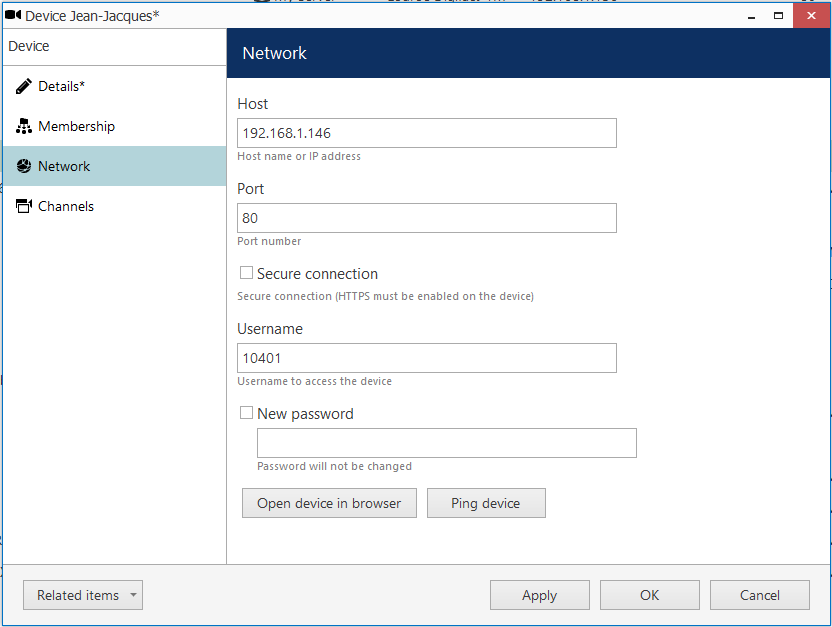The height and width of the screenshot is (627, 832).
Task: Select the Username text field
Action: pos(427,358)
